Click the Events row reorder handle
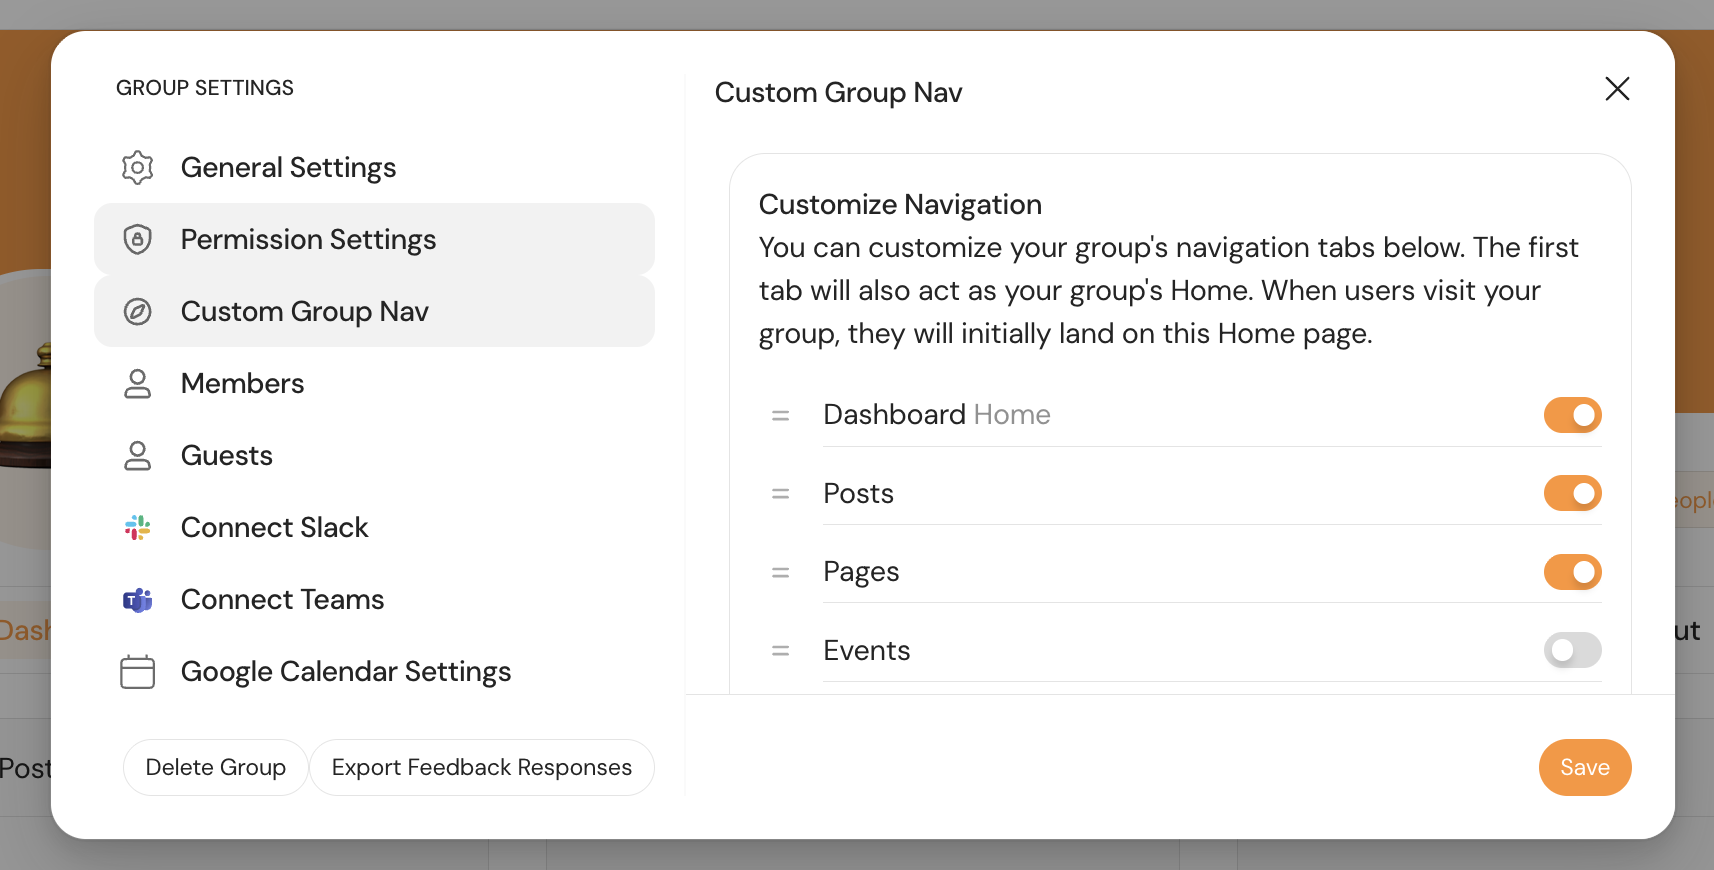1714x870 pixels. 781,651
